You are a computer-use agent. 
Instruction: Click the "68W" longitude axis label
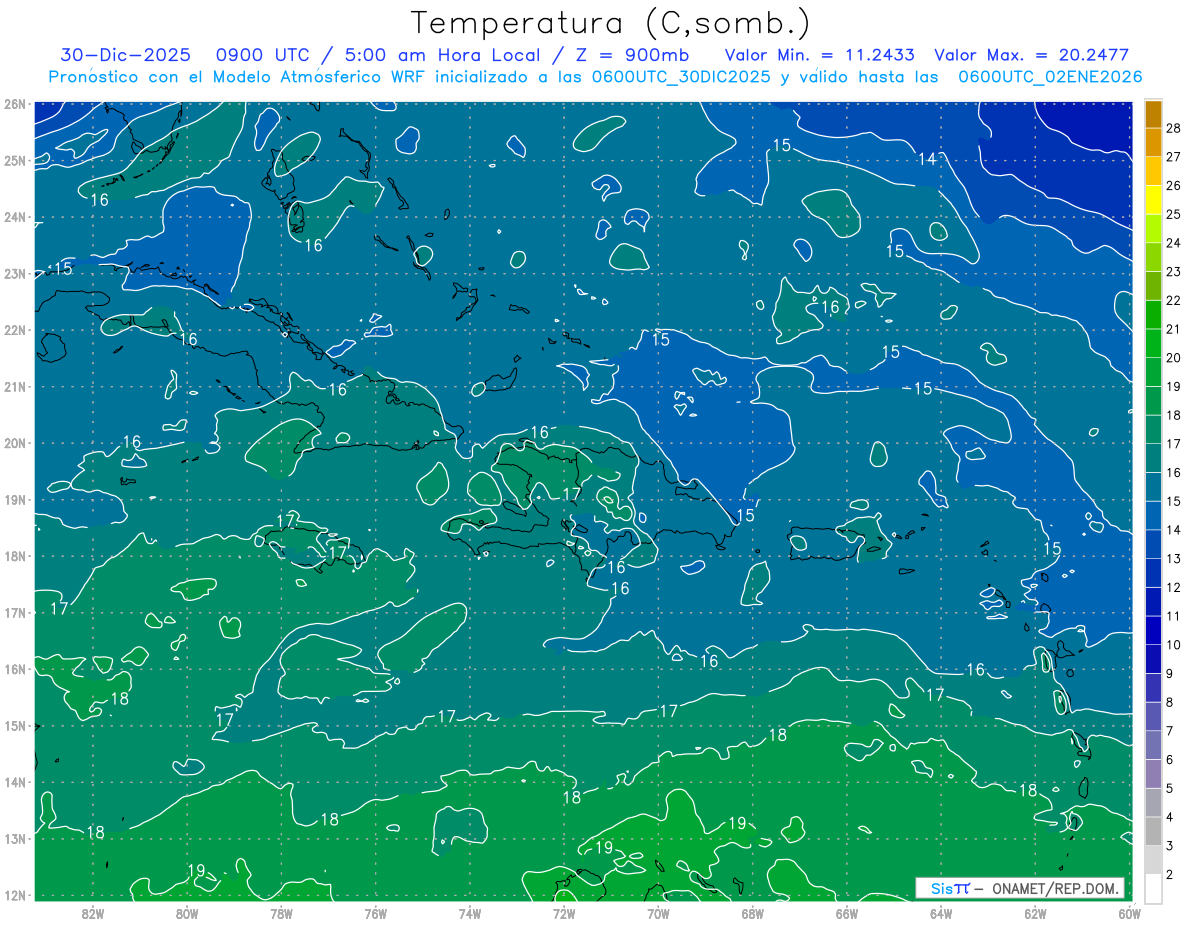pos(753,913)
